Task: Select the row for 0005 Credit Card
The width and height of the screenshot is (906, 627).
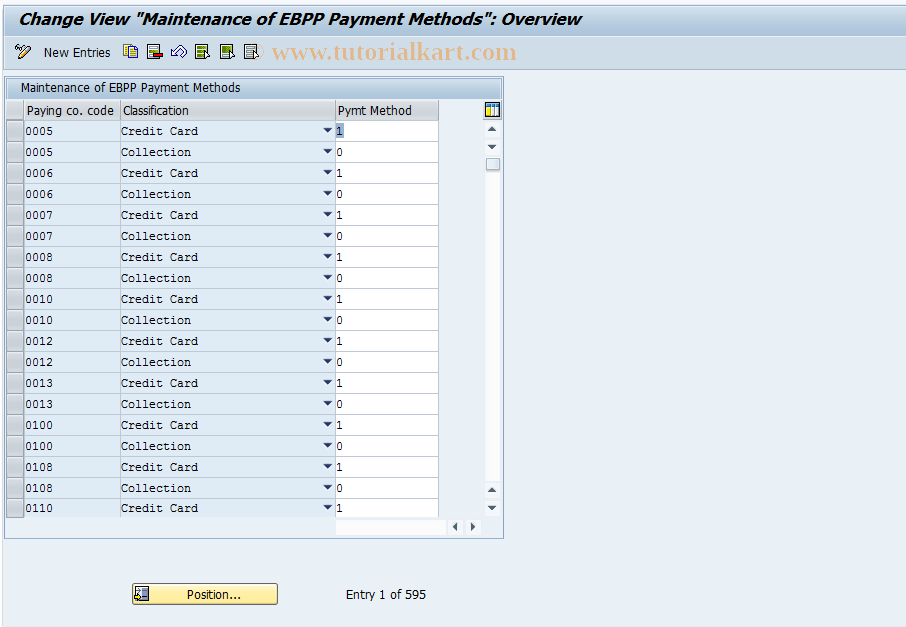Action: (x=15, y=131)
